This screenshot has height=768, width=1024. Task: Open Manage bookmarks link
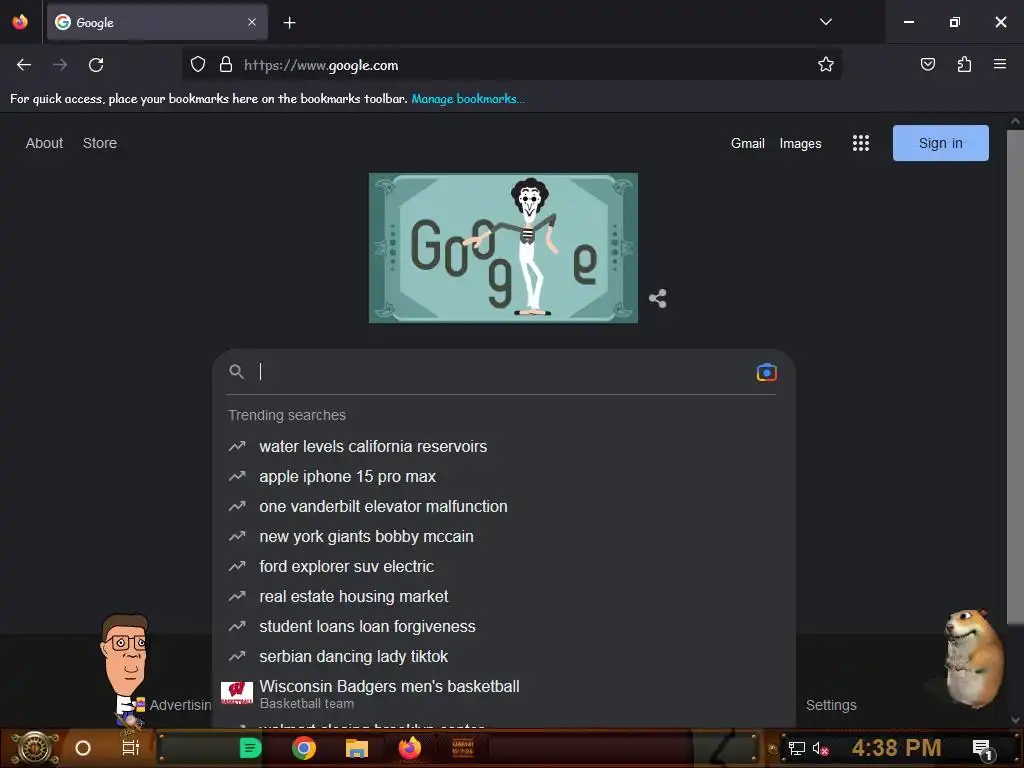[468, 99]
